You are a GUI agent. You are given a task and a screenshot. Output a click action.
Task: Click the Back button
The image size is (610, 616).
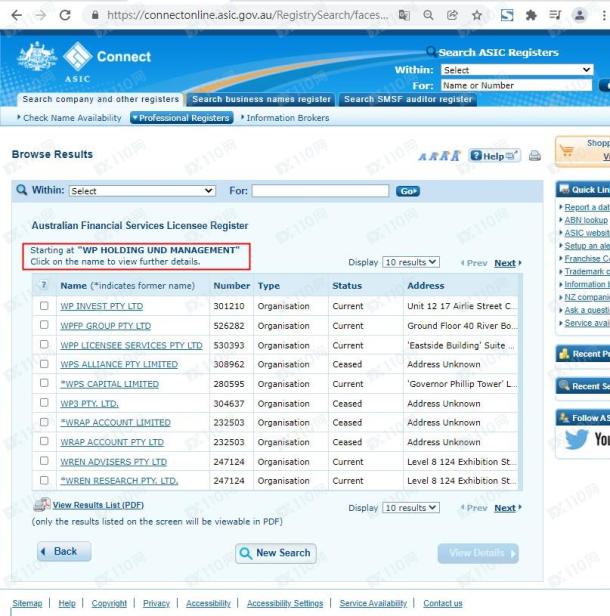click(x=64, y=552)
